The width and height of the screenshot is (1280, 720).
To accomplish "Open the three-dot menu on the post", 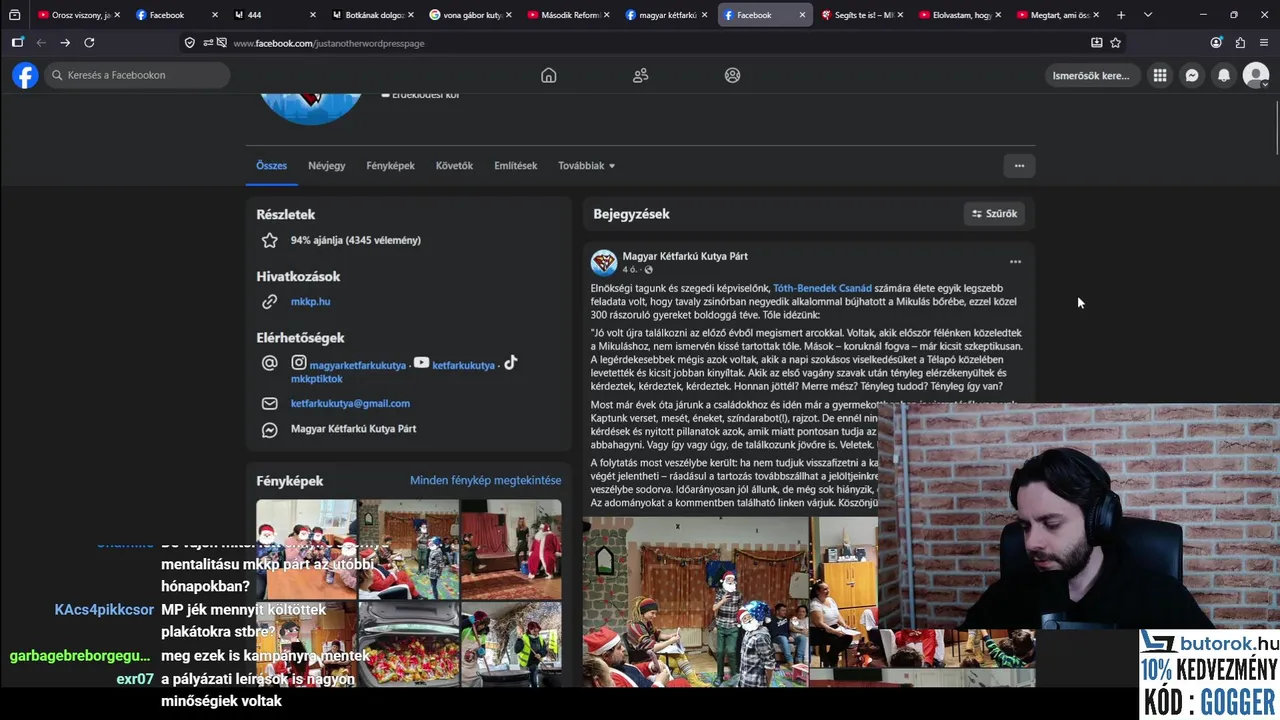I will click(x=1015, y=262).
